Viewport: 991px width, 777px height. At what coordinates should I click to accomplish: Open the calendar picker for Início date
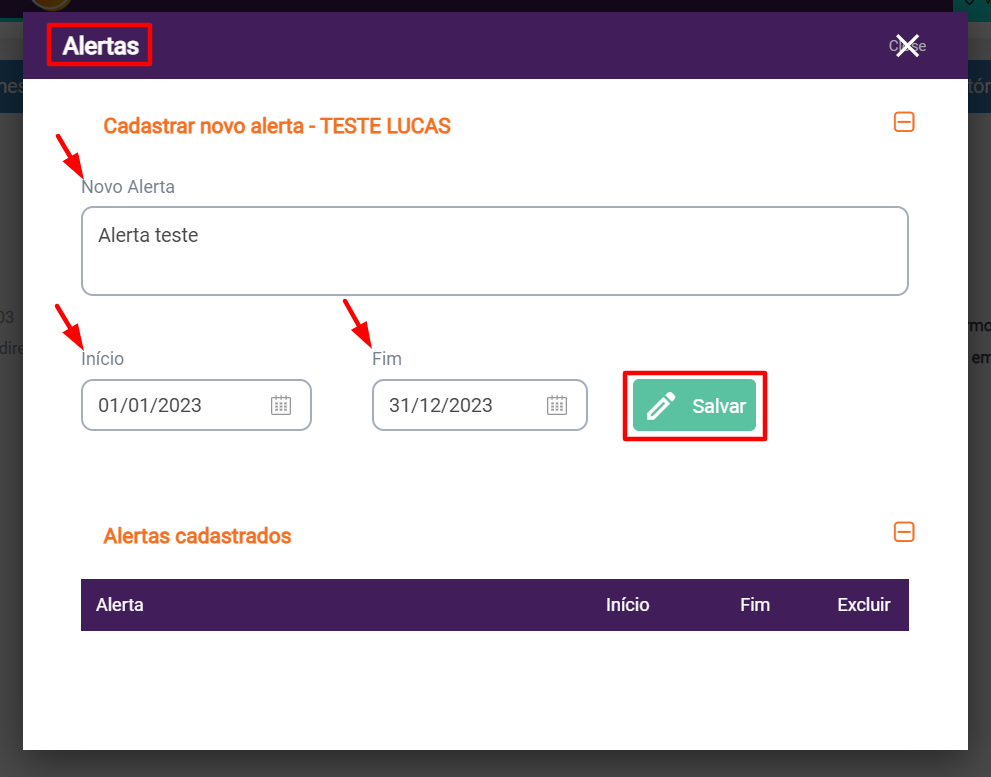point(281,405)
